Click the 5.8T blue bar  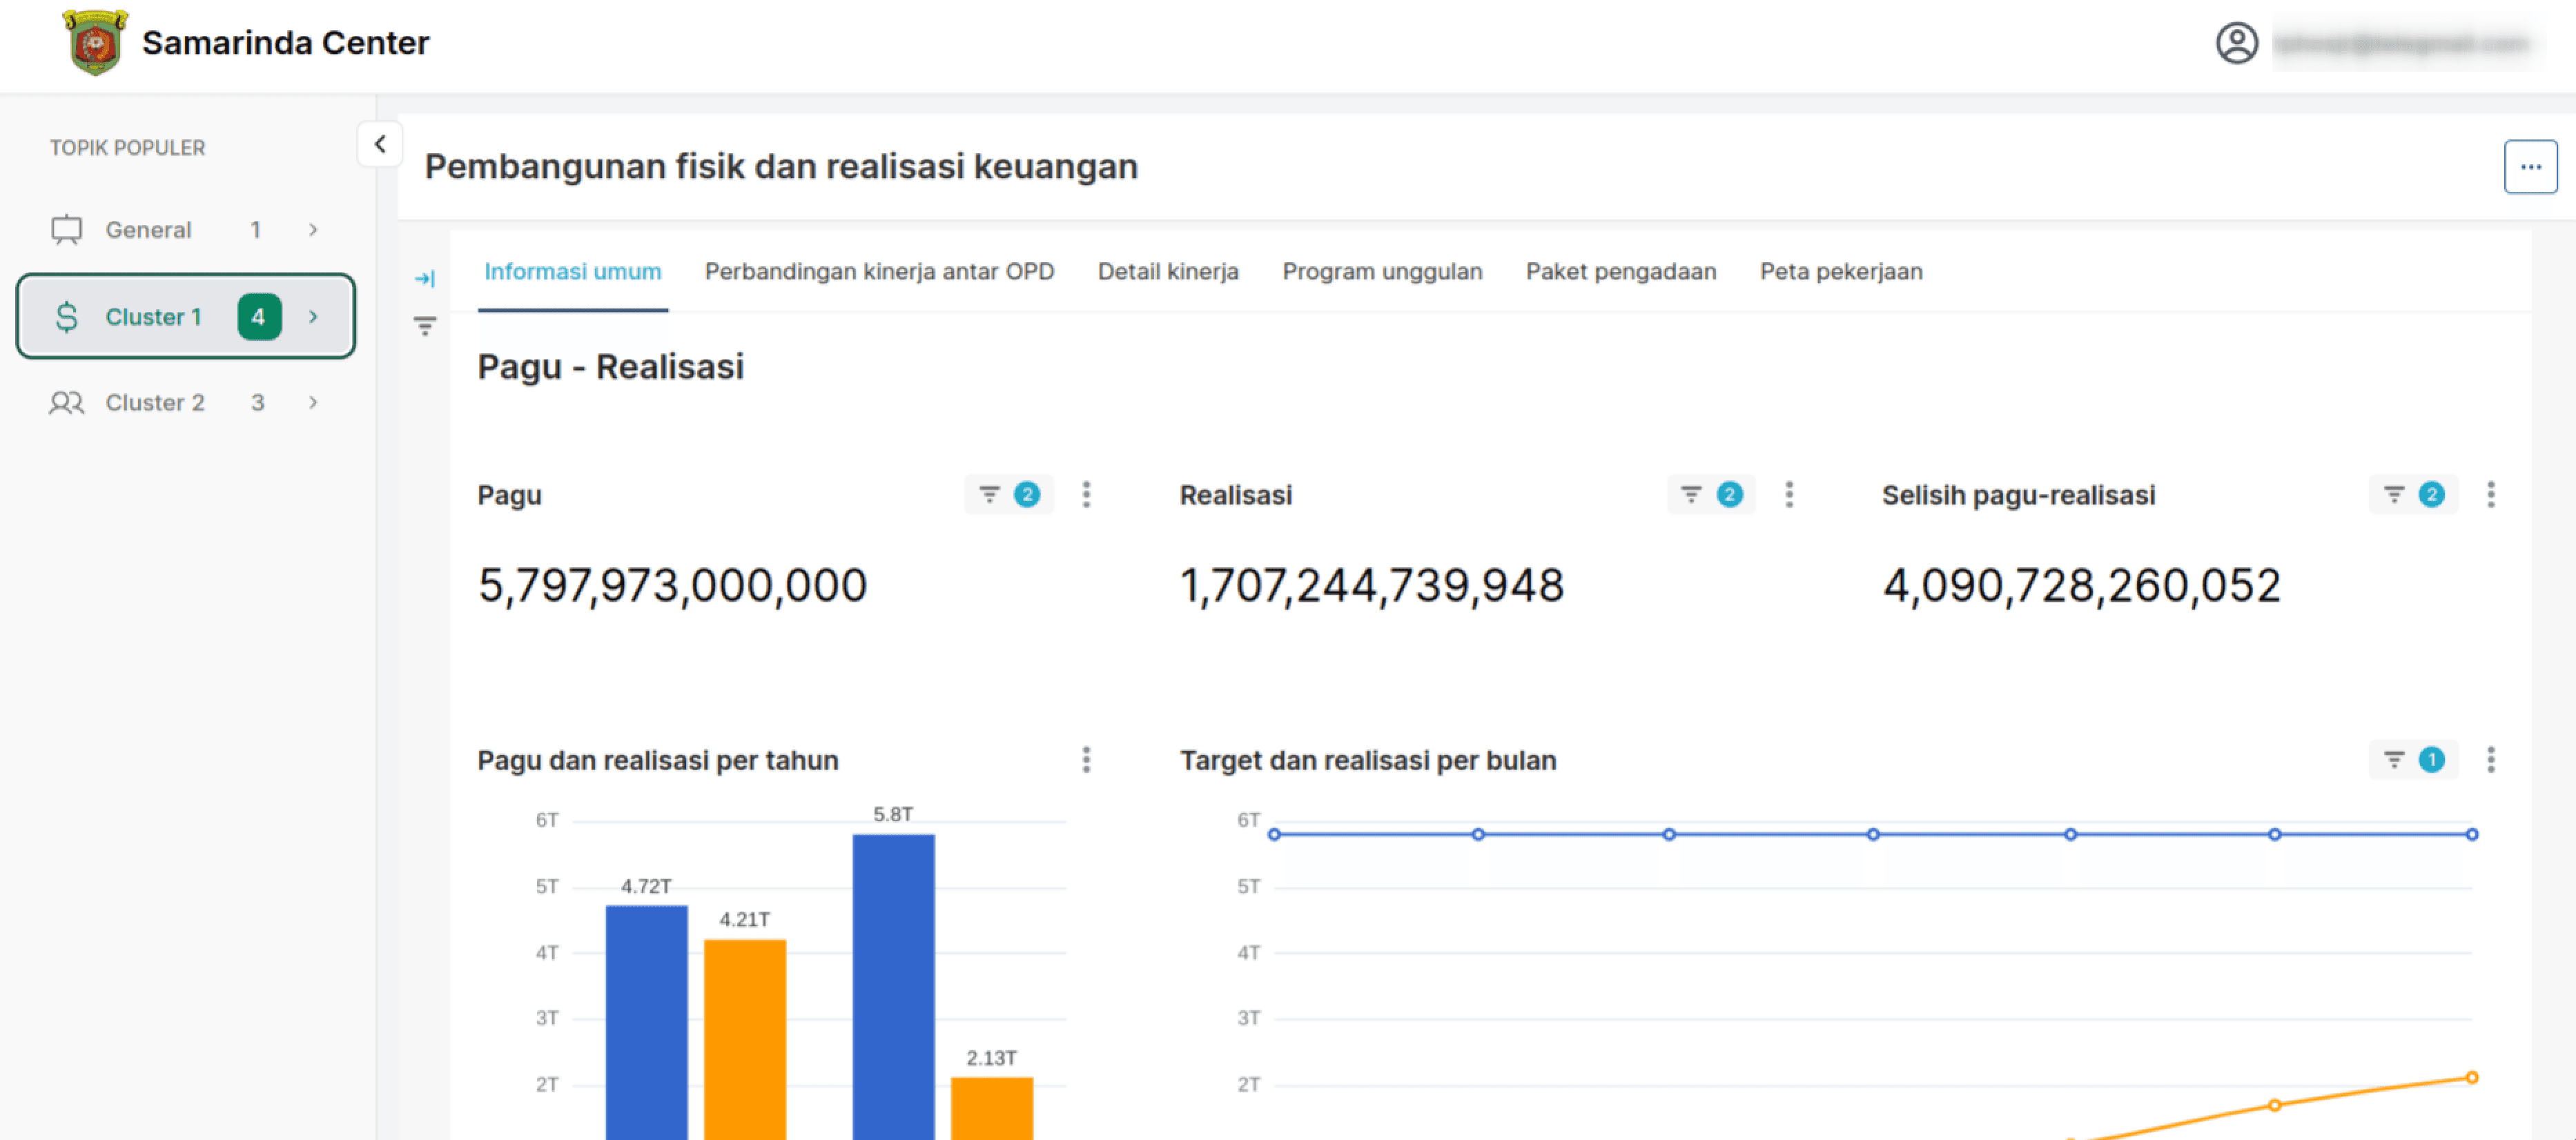click(x=893, y=987)
